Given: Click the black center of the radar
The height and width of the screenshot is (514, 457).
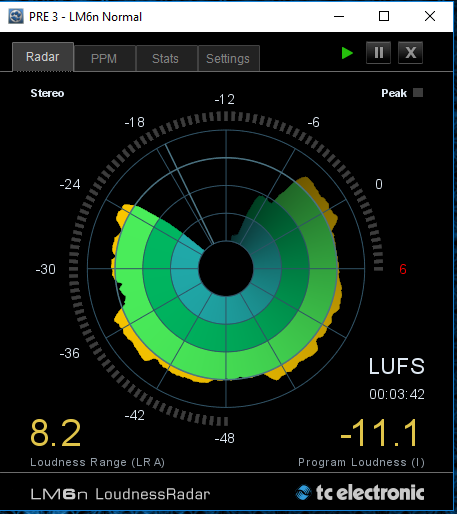Looking at the screenshot, I should pos(226,269).
